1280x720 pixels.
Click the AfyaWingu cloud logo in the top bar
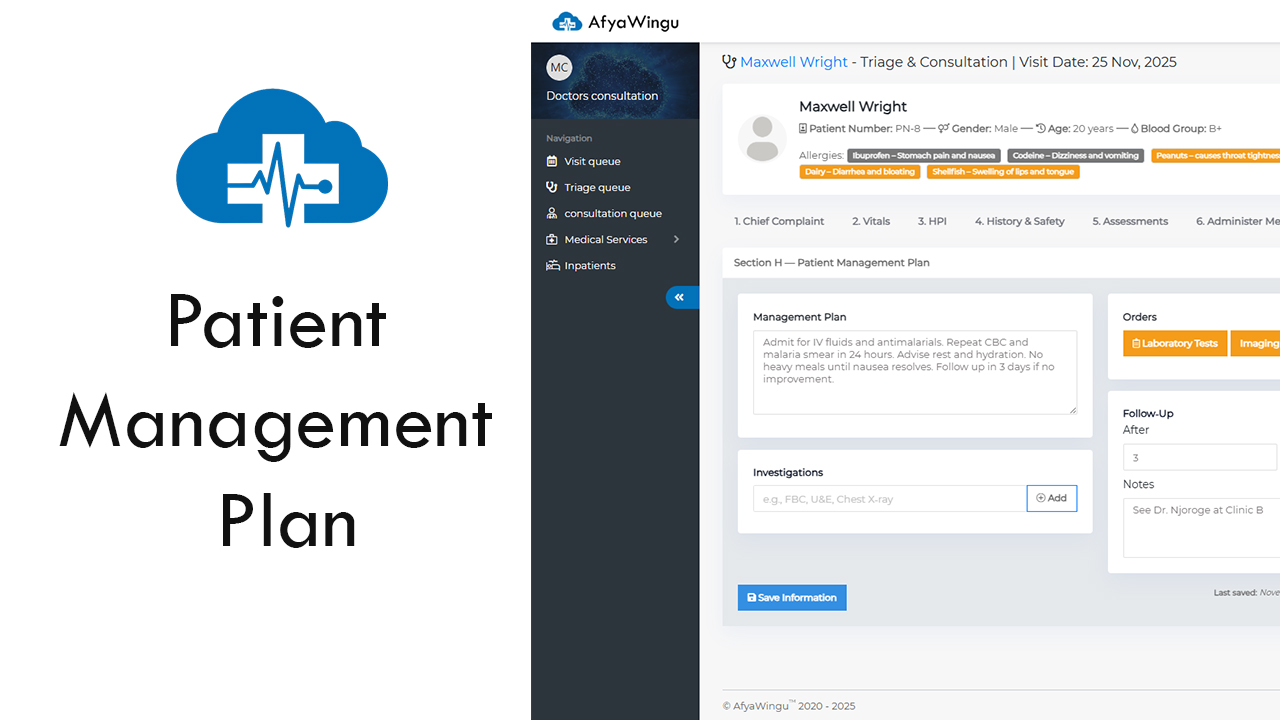click(567, 21)
